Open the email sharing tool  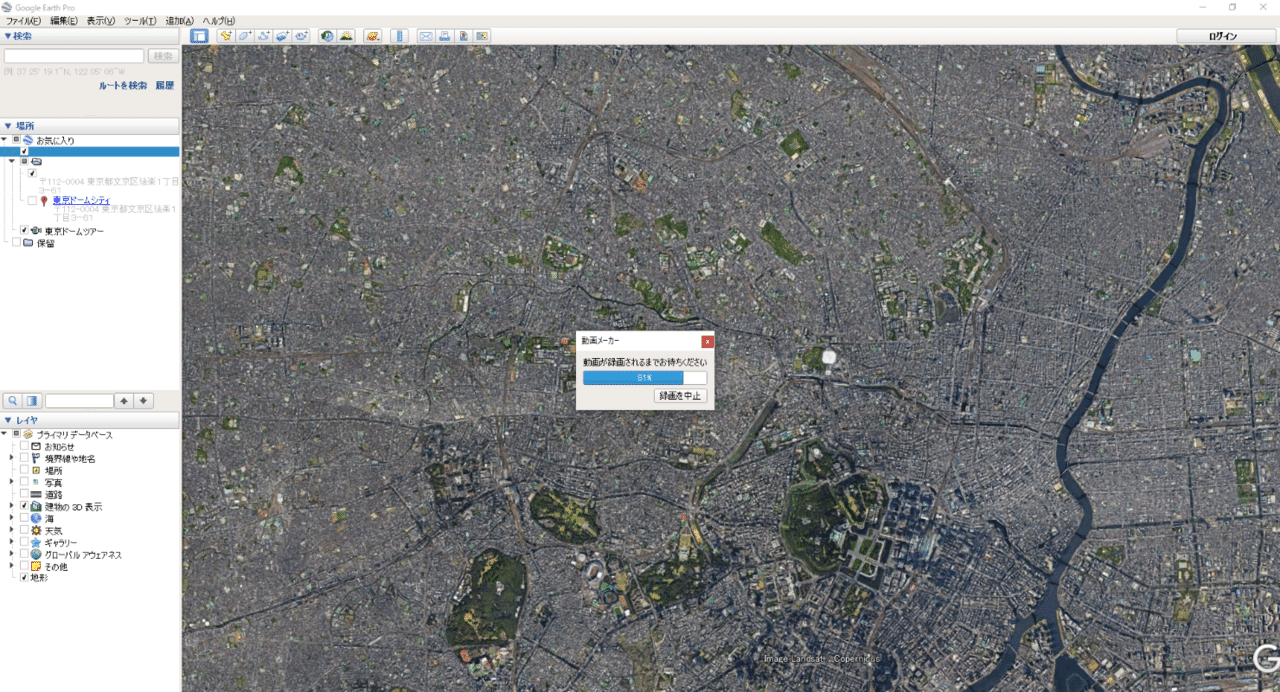tap(427, 35)
